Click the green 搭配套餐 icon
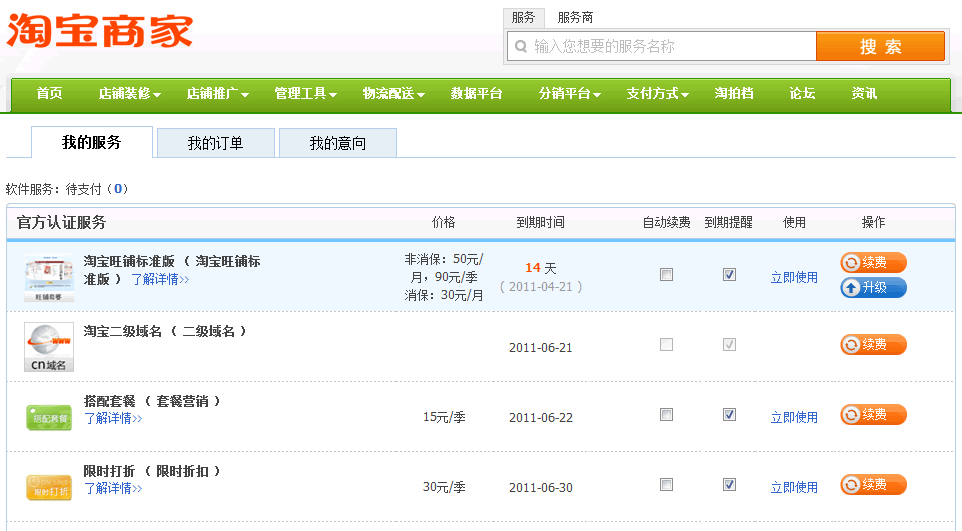Image resolution: width=962 pixels, height=531 pixels. pos(49,417)
